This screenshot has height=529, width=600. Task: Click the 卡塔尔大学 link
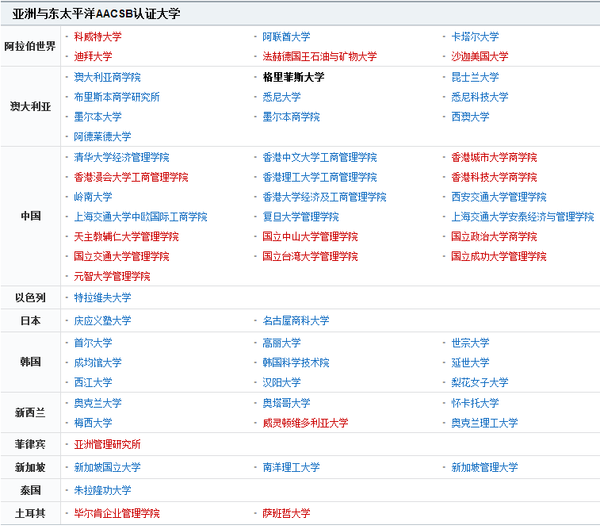point(475,37)
